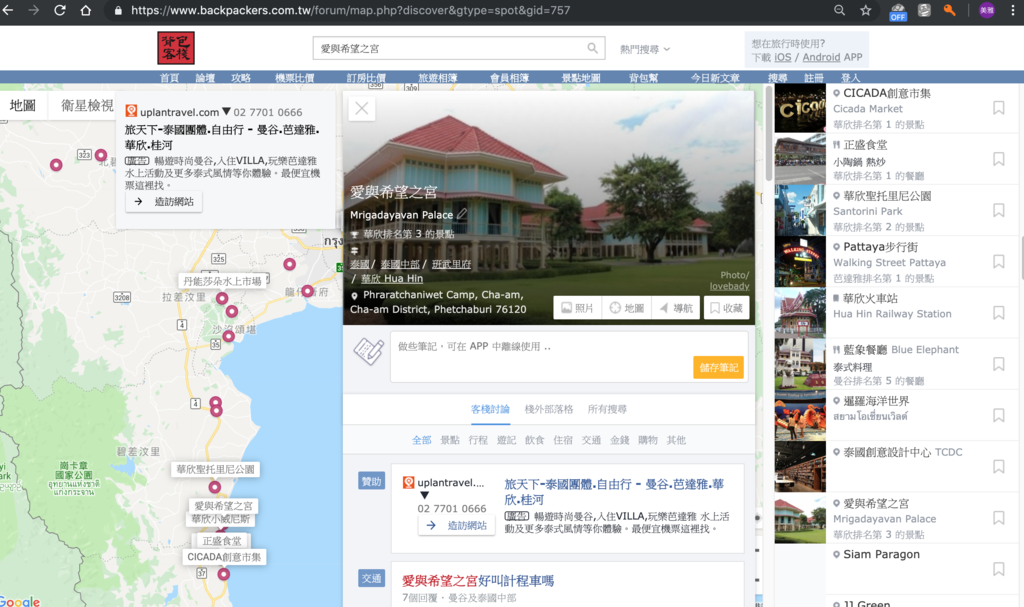Viewport: 1024px width, 607px height.
Task: Save the spot with the 收藏 button
Action: pyautogui.click(x=726, y=308)
